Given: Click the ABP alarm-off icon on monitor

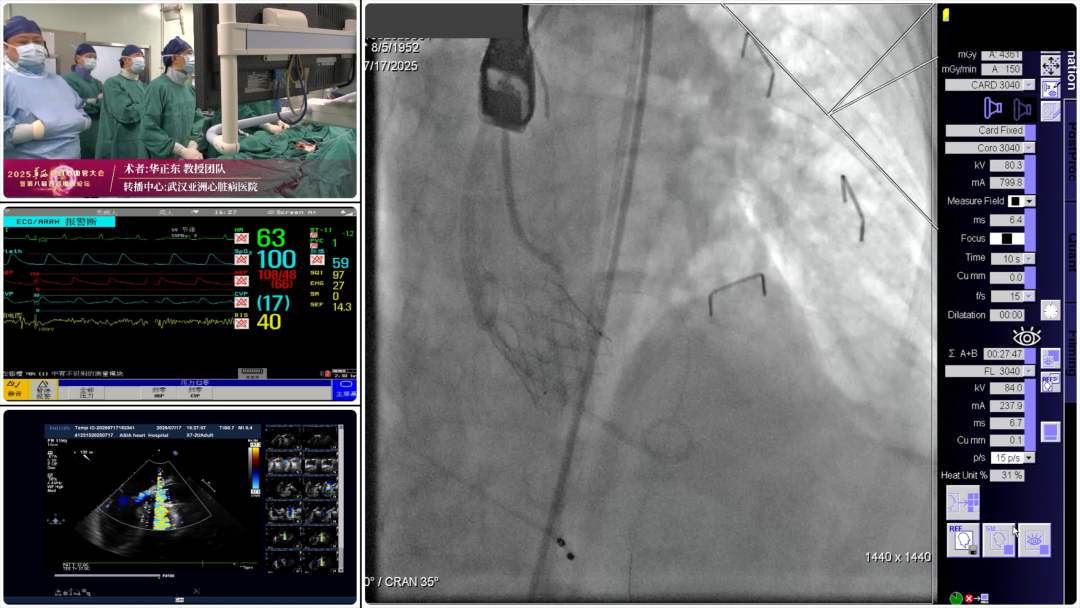Looking at the screenshot, I should tap(241, 281).
